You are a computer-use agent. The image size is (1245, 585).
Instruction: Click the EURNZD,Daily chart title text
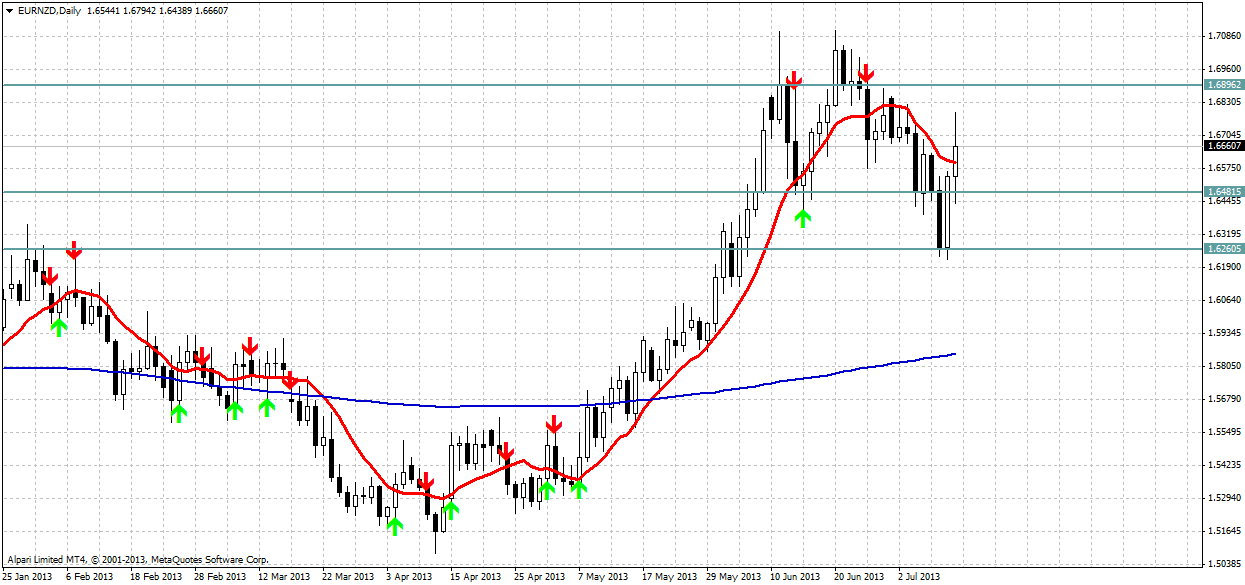click(50, 10)
